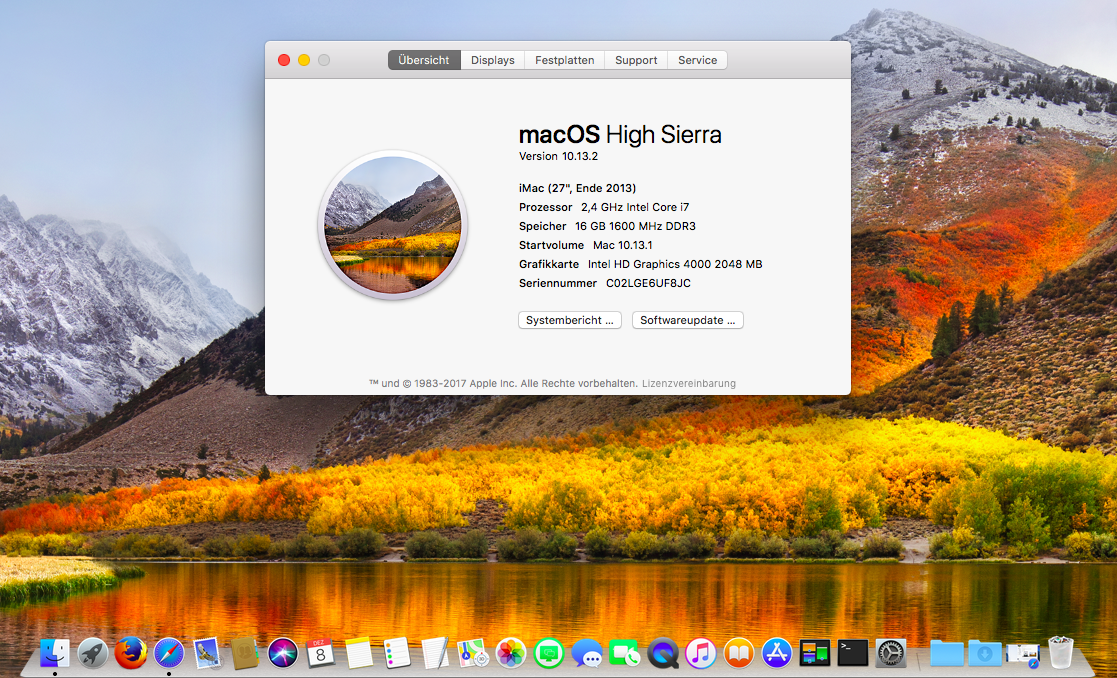Open the Lizenzvereinbarung link
Screen dimensions: 1117x678
click(x=688, y=383)
